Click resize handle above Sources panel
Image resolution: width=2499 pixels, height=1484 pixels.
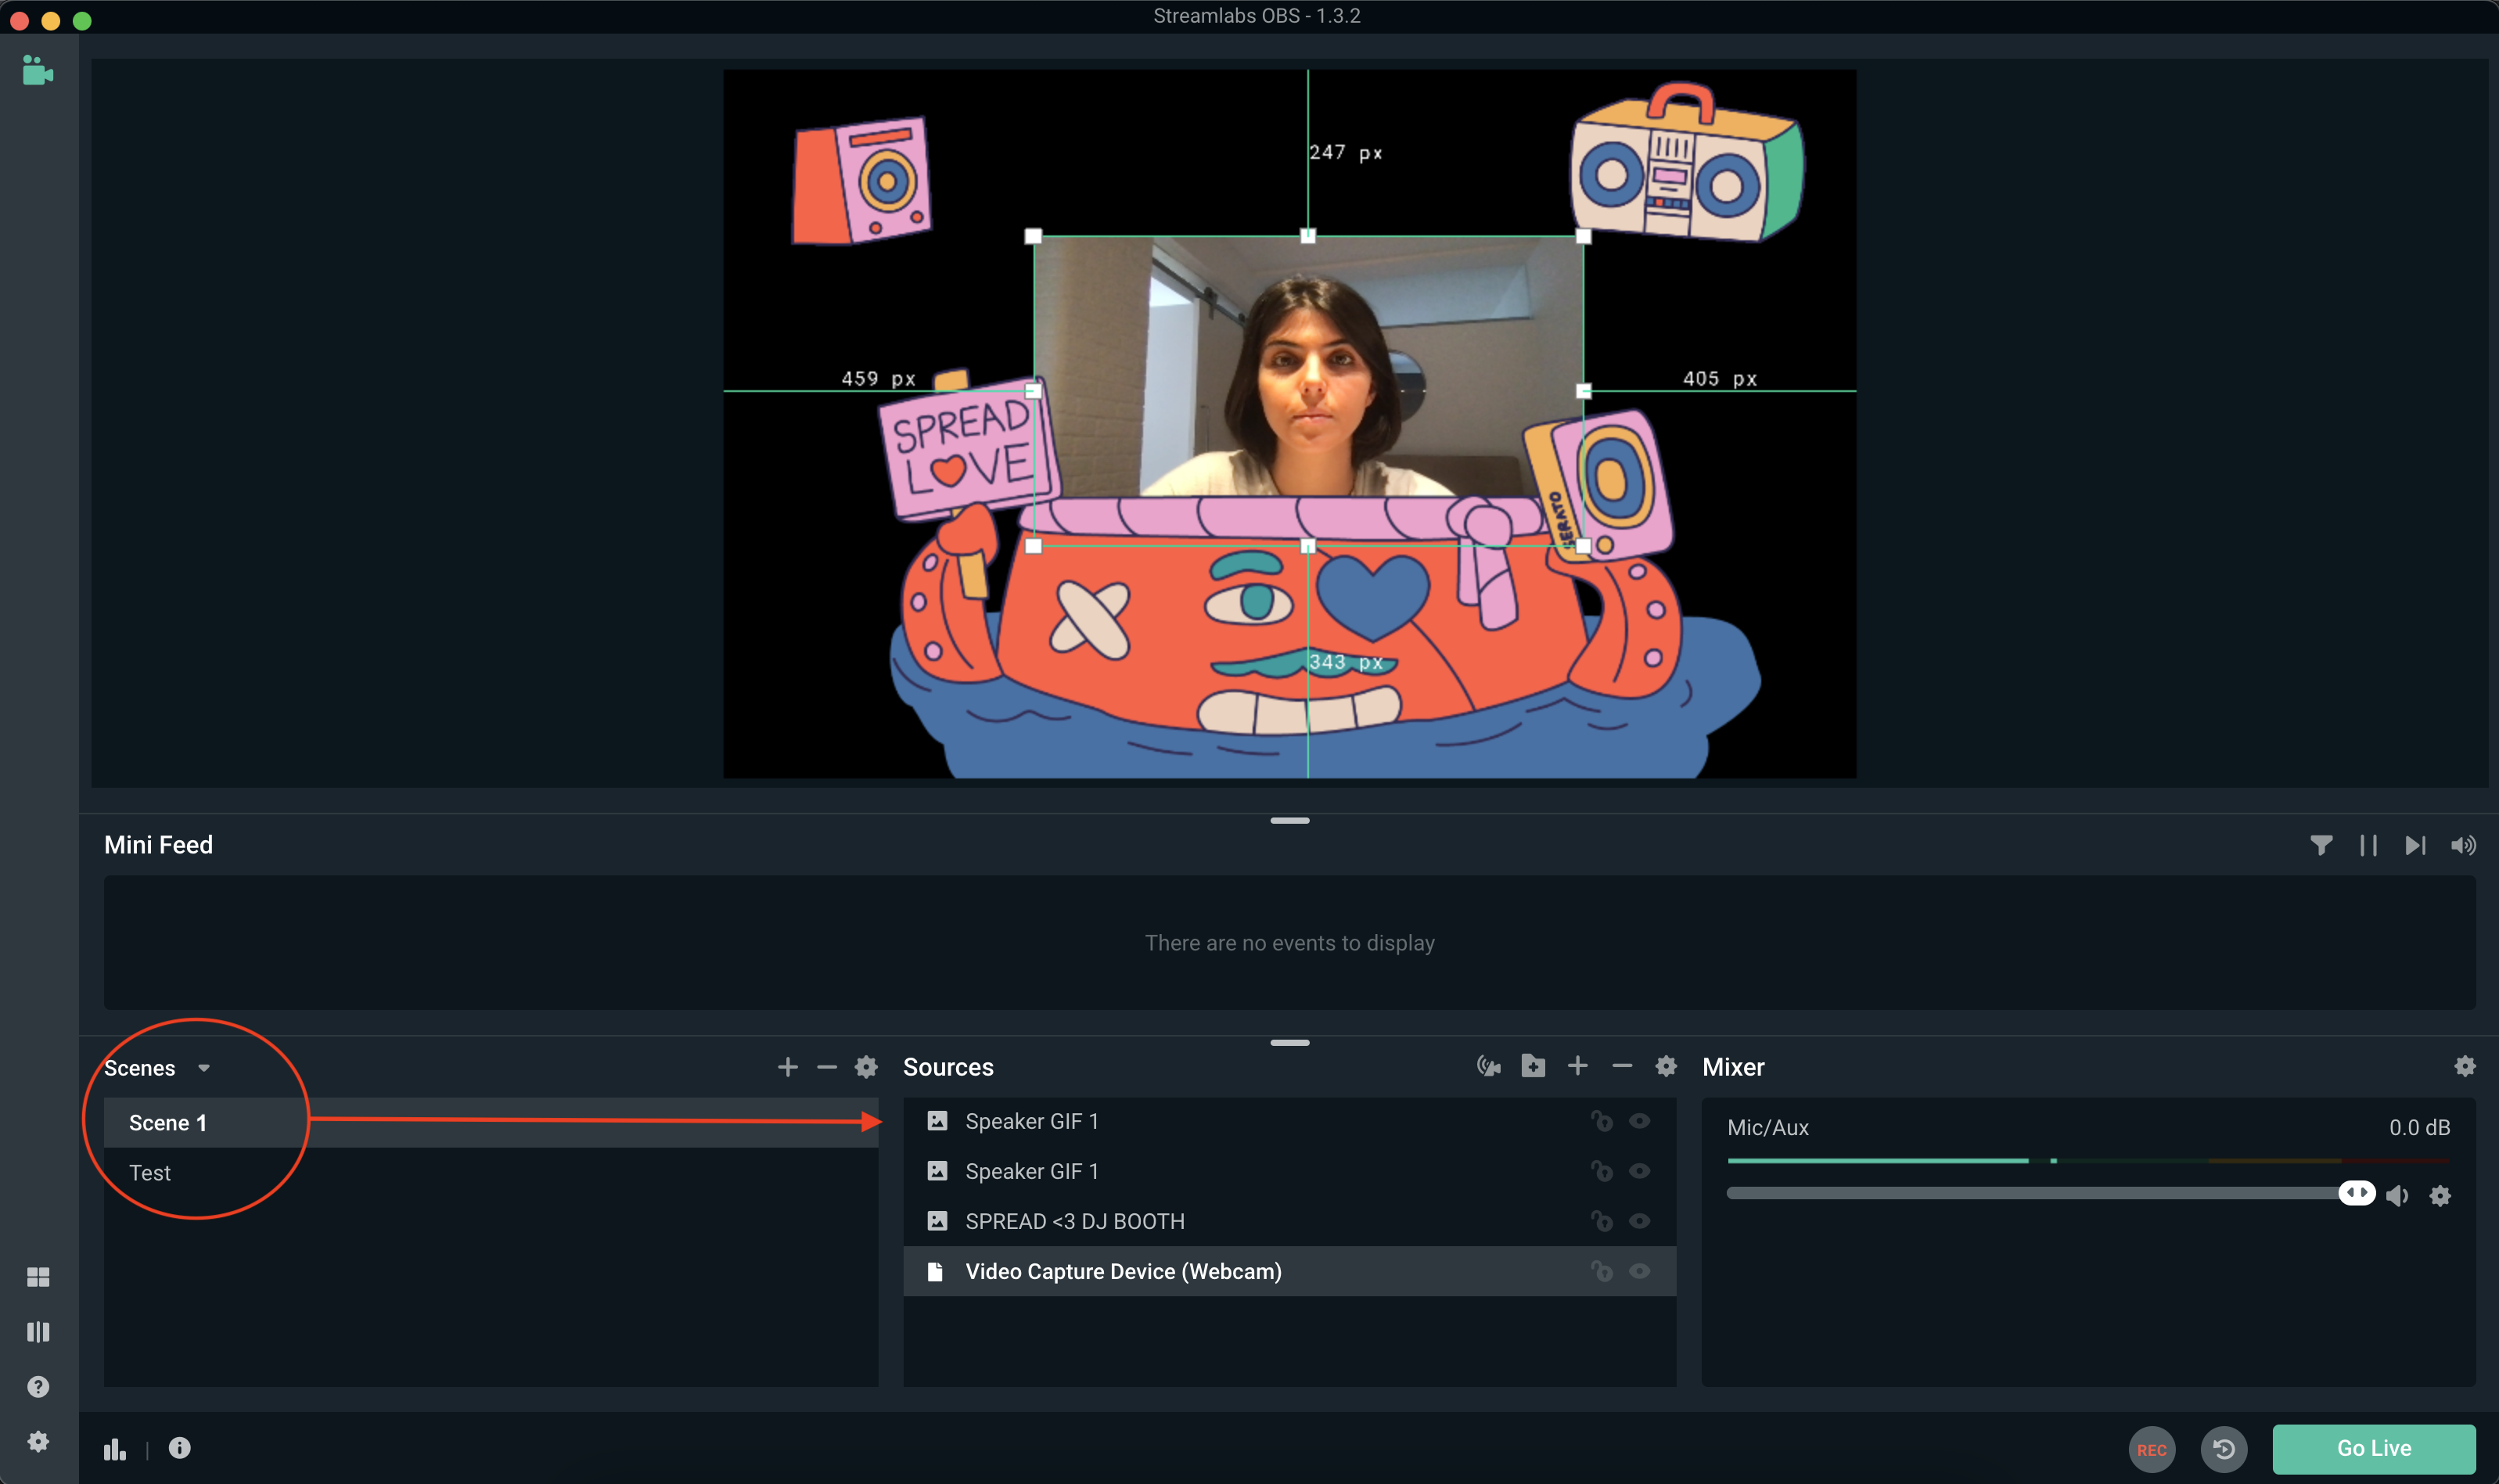[1290, 1043]
